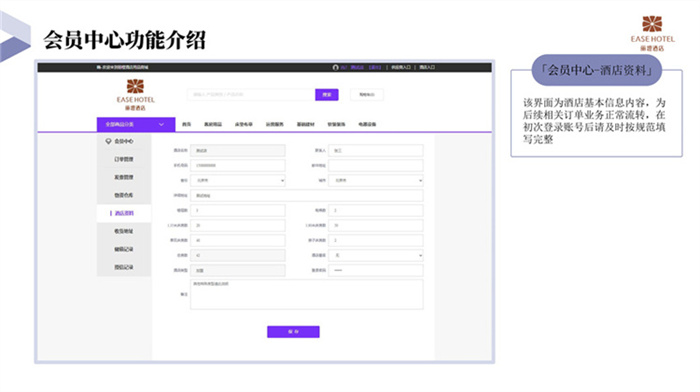700x392 pixels.
Task: Open 收货地址 in the left sidebar
Action: pos(124,231)
